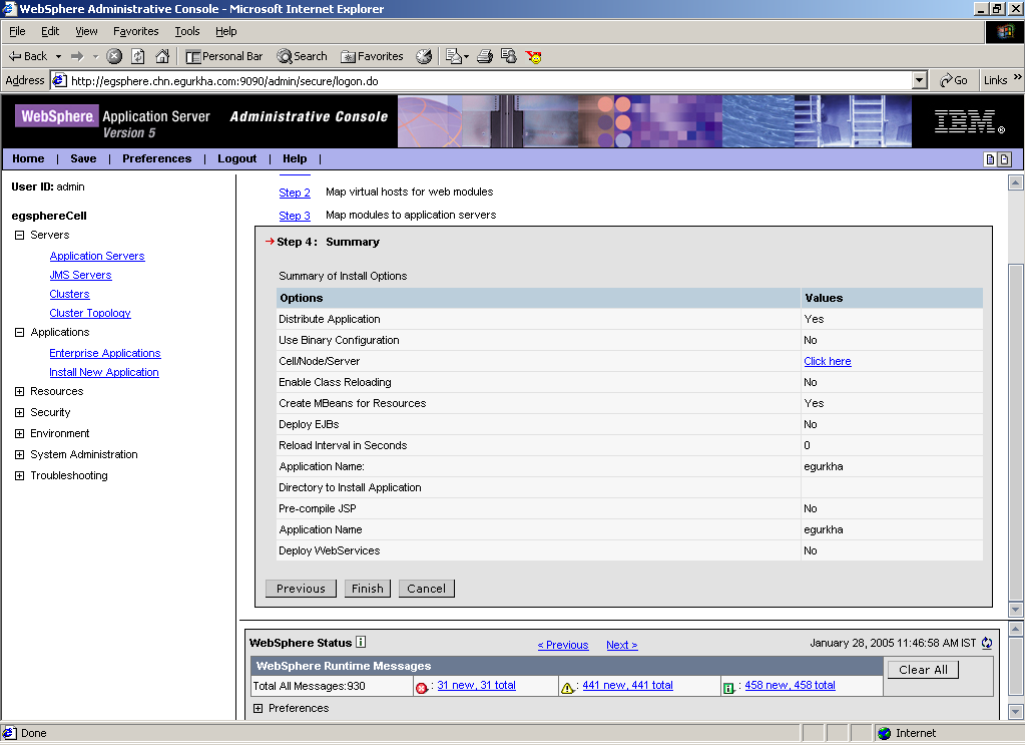This screenshot has height=748, width=1028.
Task: Open the Enterprise Applications link
Action: coord(105,353)
